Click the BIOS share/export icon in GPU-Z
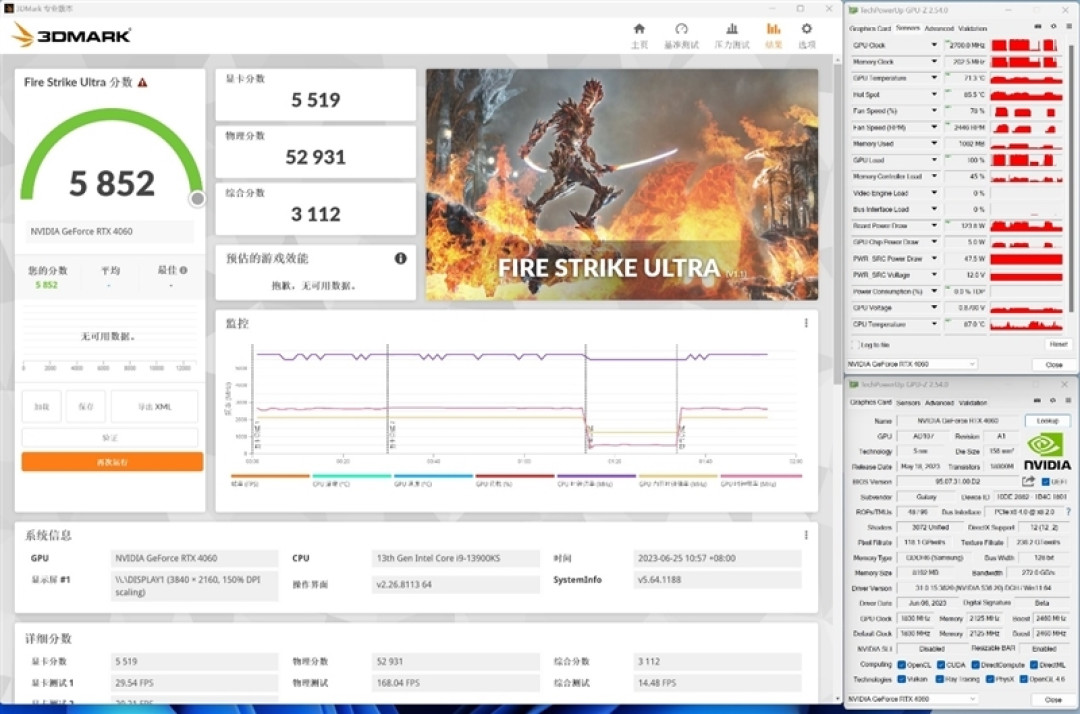The height and width of the screenshot is (714, 1080). coord(1028,481)
